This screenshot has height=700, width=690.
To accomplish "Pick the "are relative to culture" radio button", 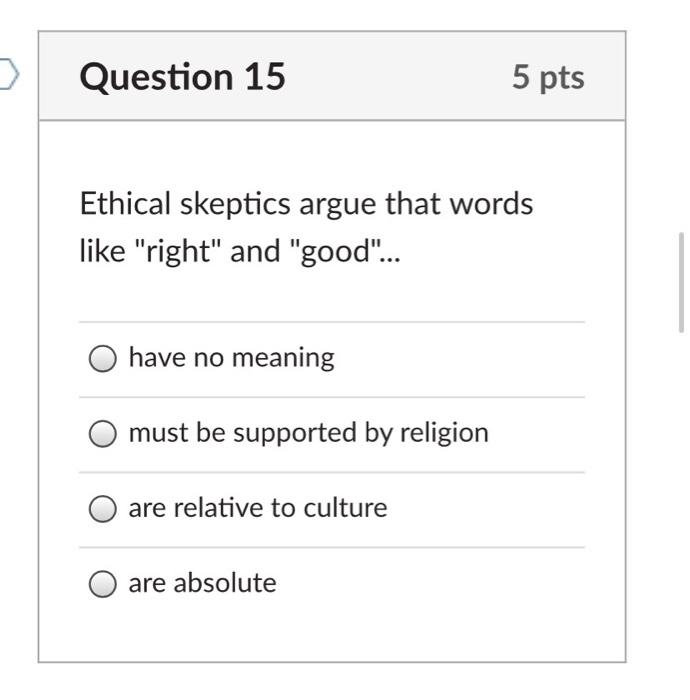I will click(x=103, y=509).
